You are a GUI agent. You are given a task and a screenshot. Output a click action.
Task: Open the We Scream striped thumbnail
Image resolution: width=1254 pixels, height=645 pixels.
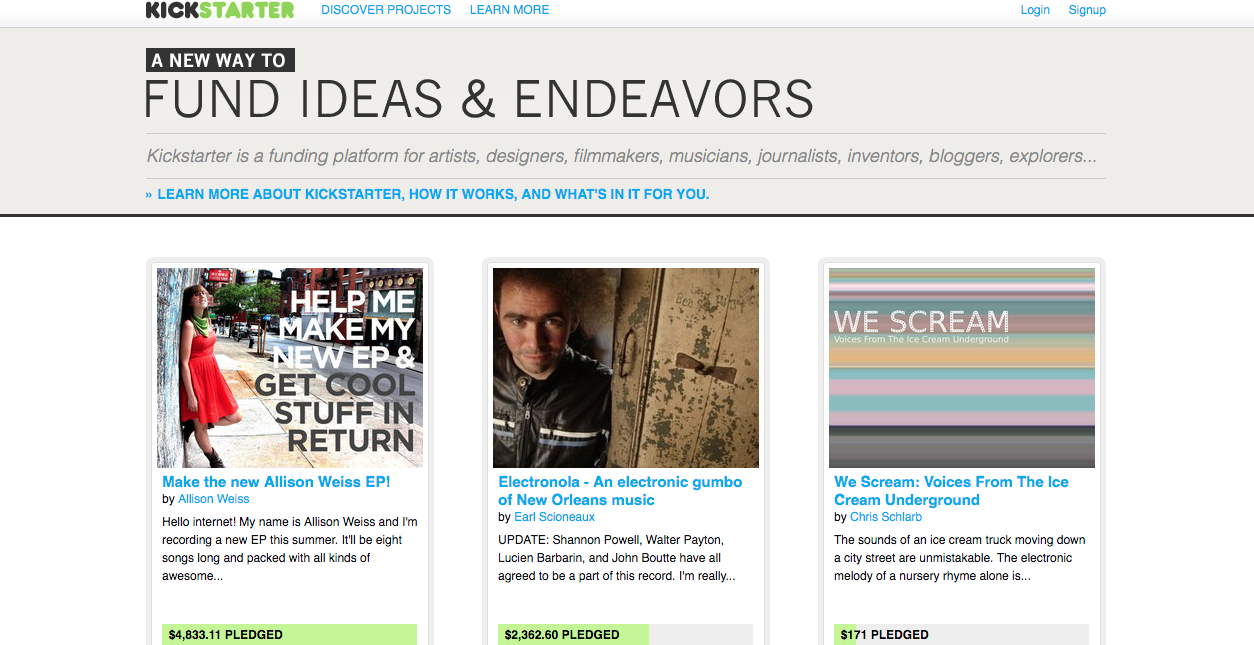pos(962,367)
